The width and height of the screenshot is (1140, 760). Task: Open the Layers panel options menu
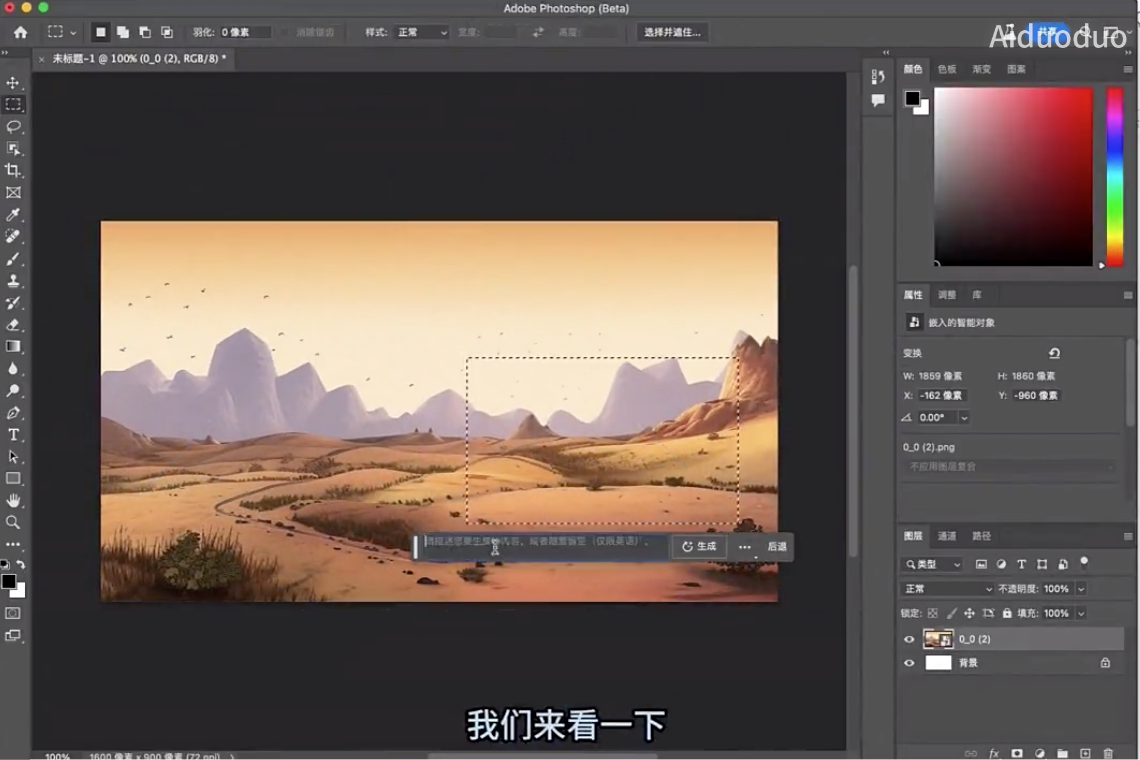pos(1128,536)
